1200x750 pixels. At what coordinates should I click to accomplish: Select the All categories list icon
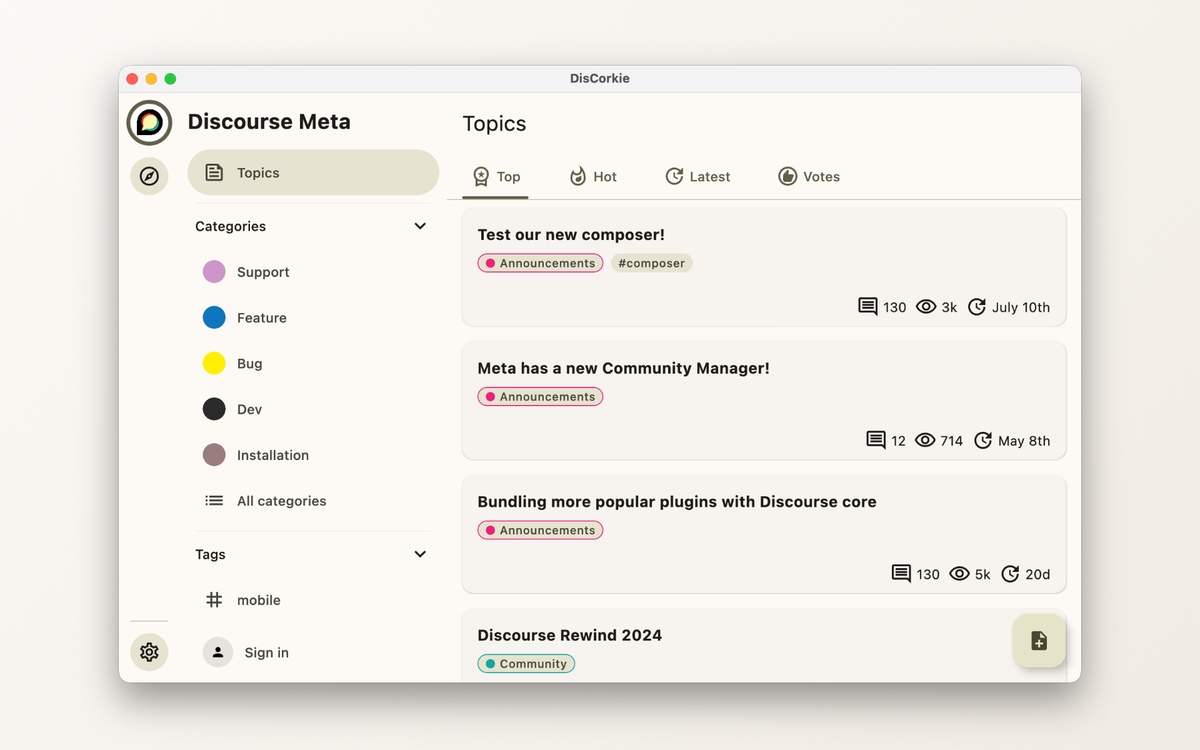pyautogui.click(x=214, y=500)
